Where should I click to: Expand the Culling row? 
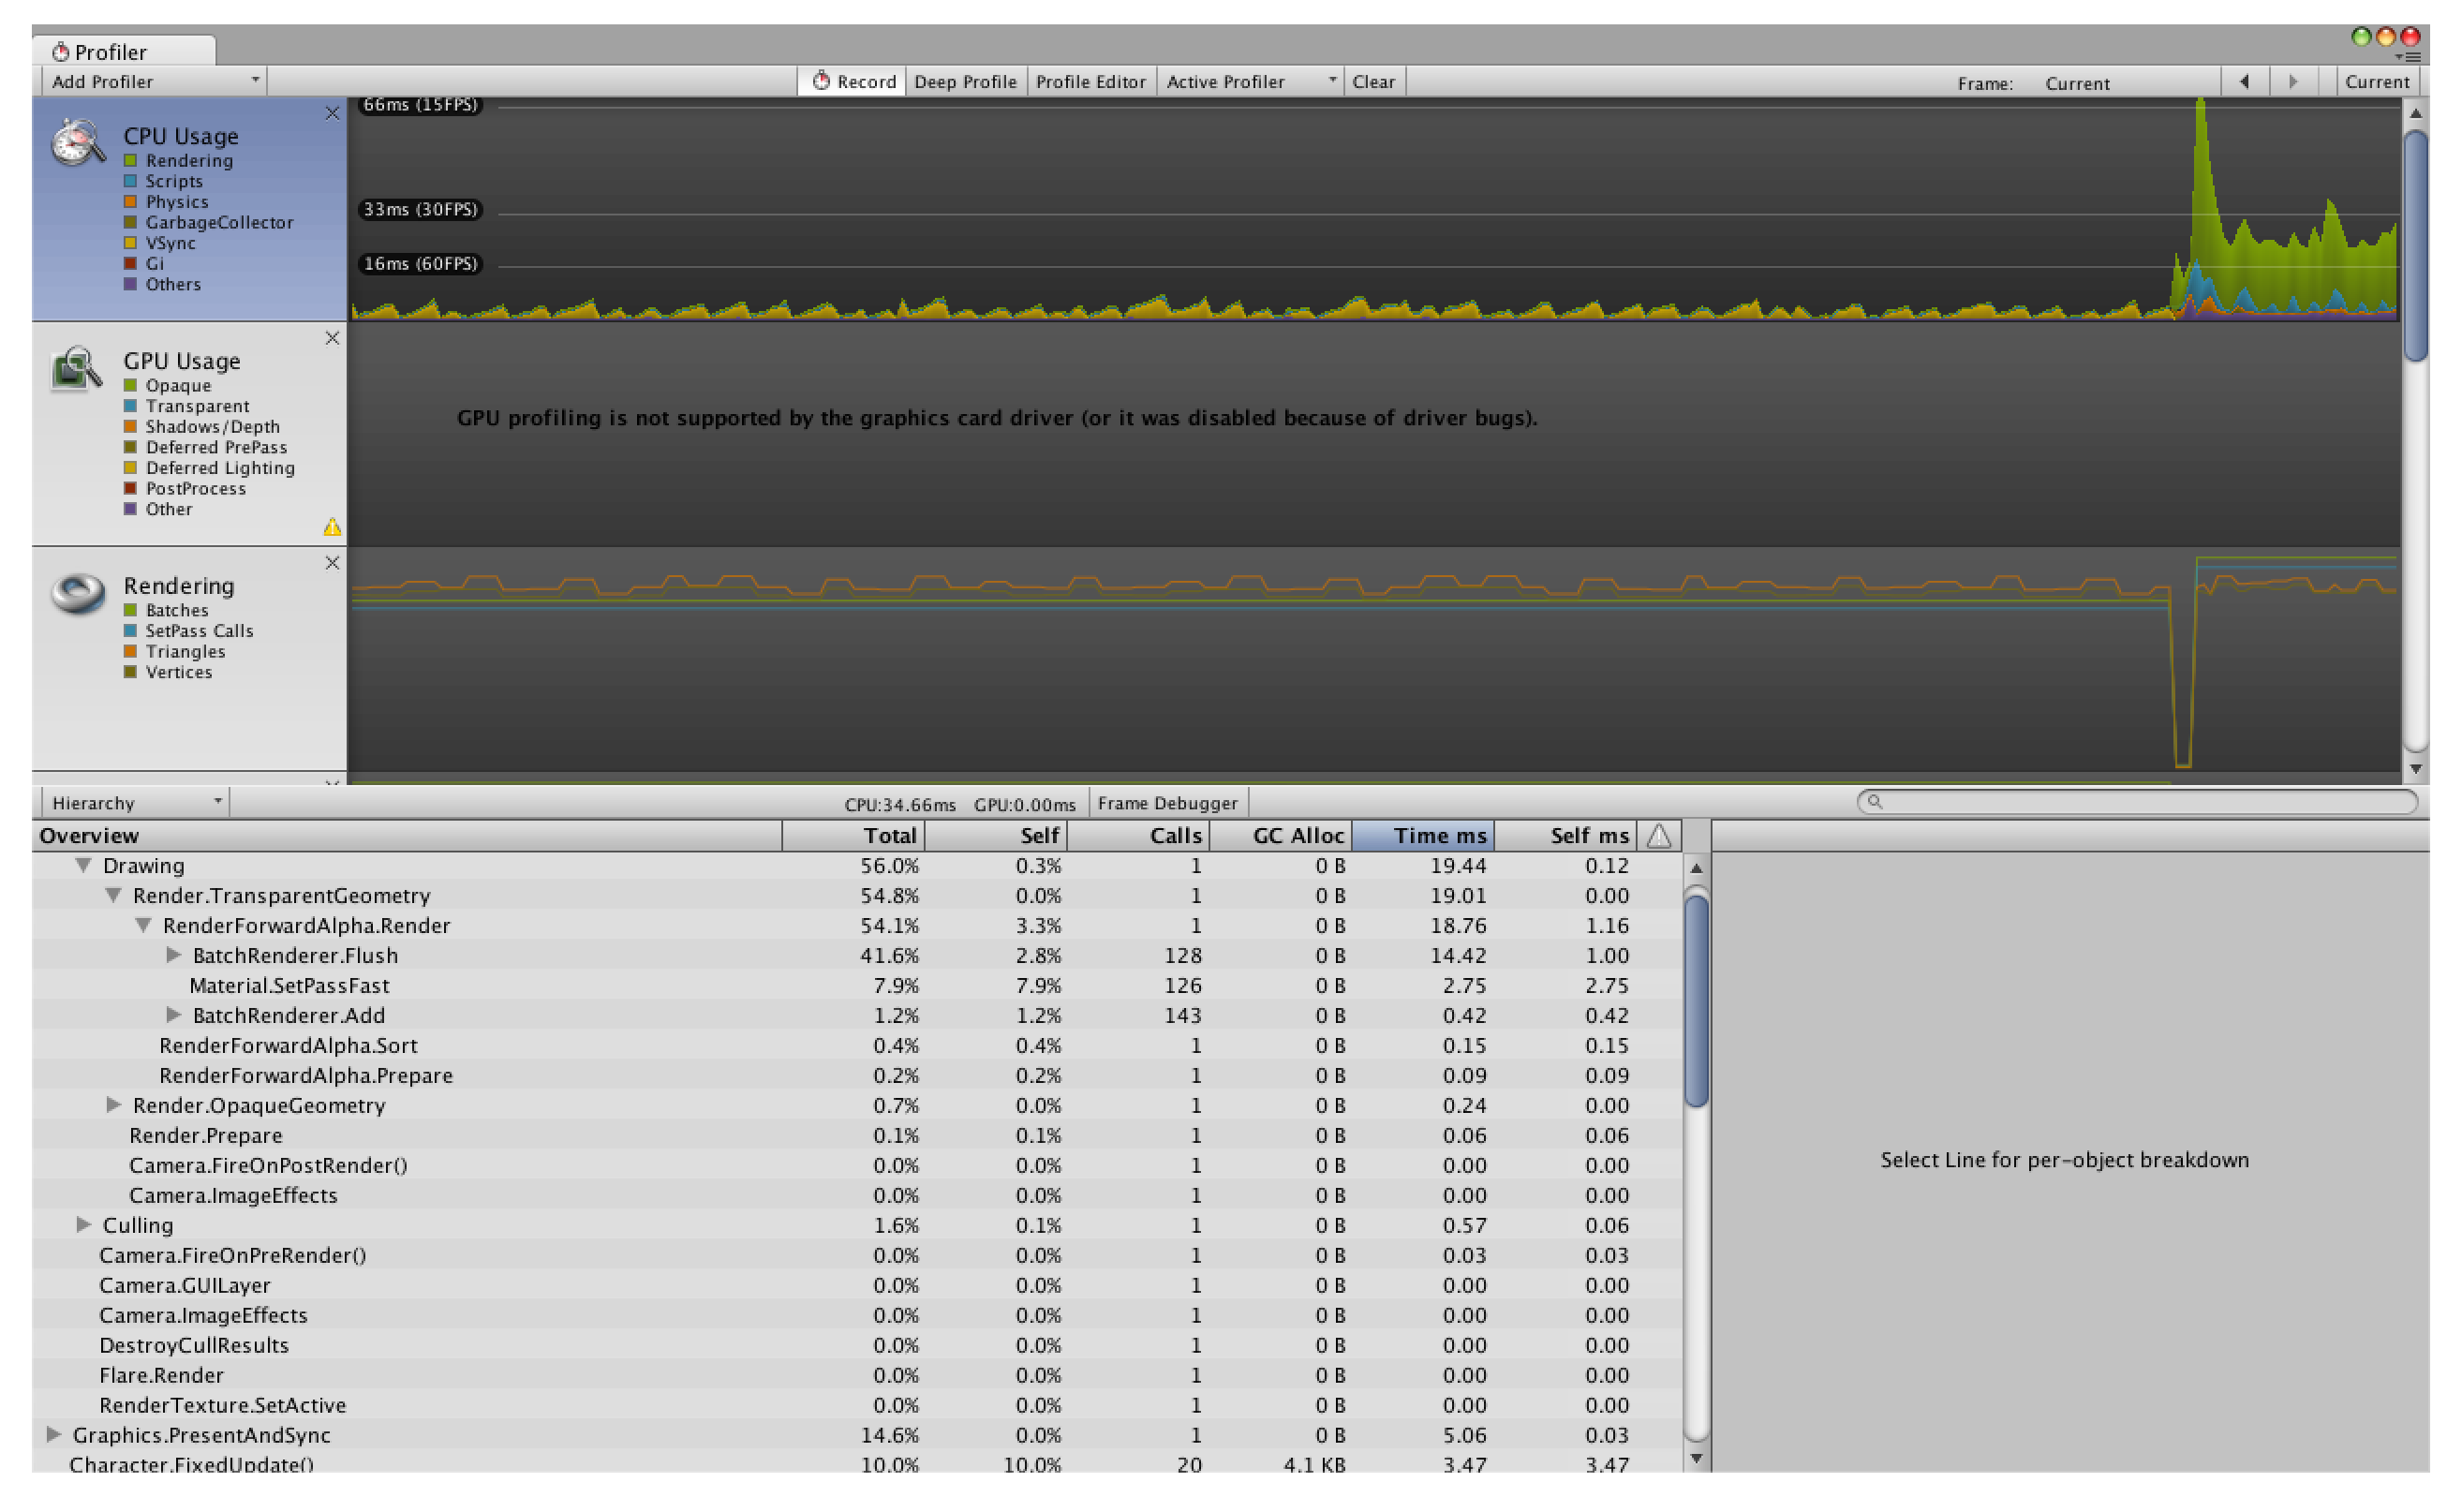(x=83, y=1225)
